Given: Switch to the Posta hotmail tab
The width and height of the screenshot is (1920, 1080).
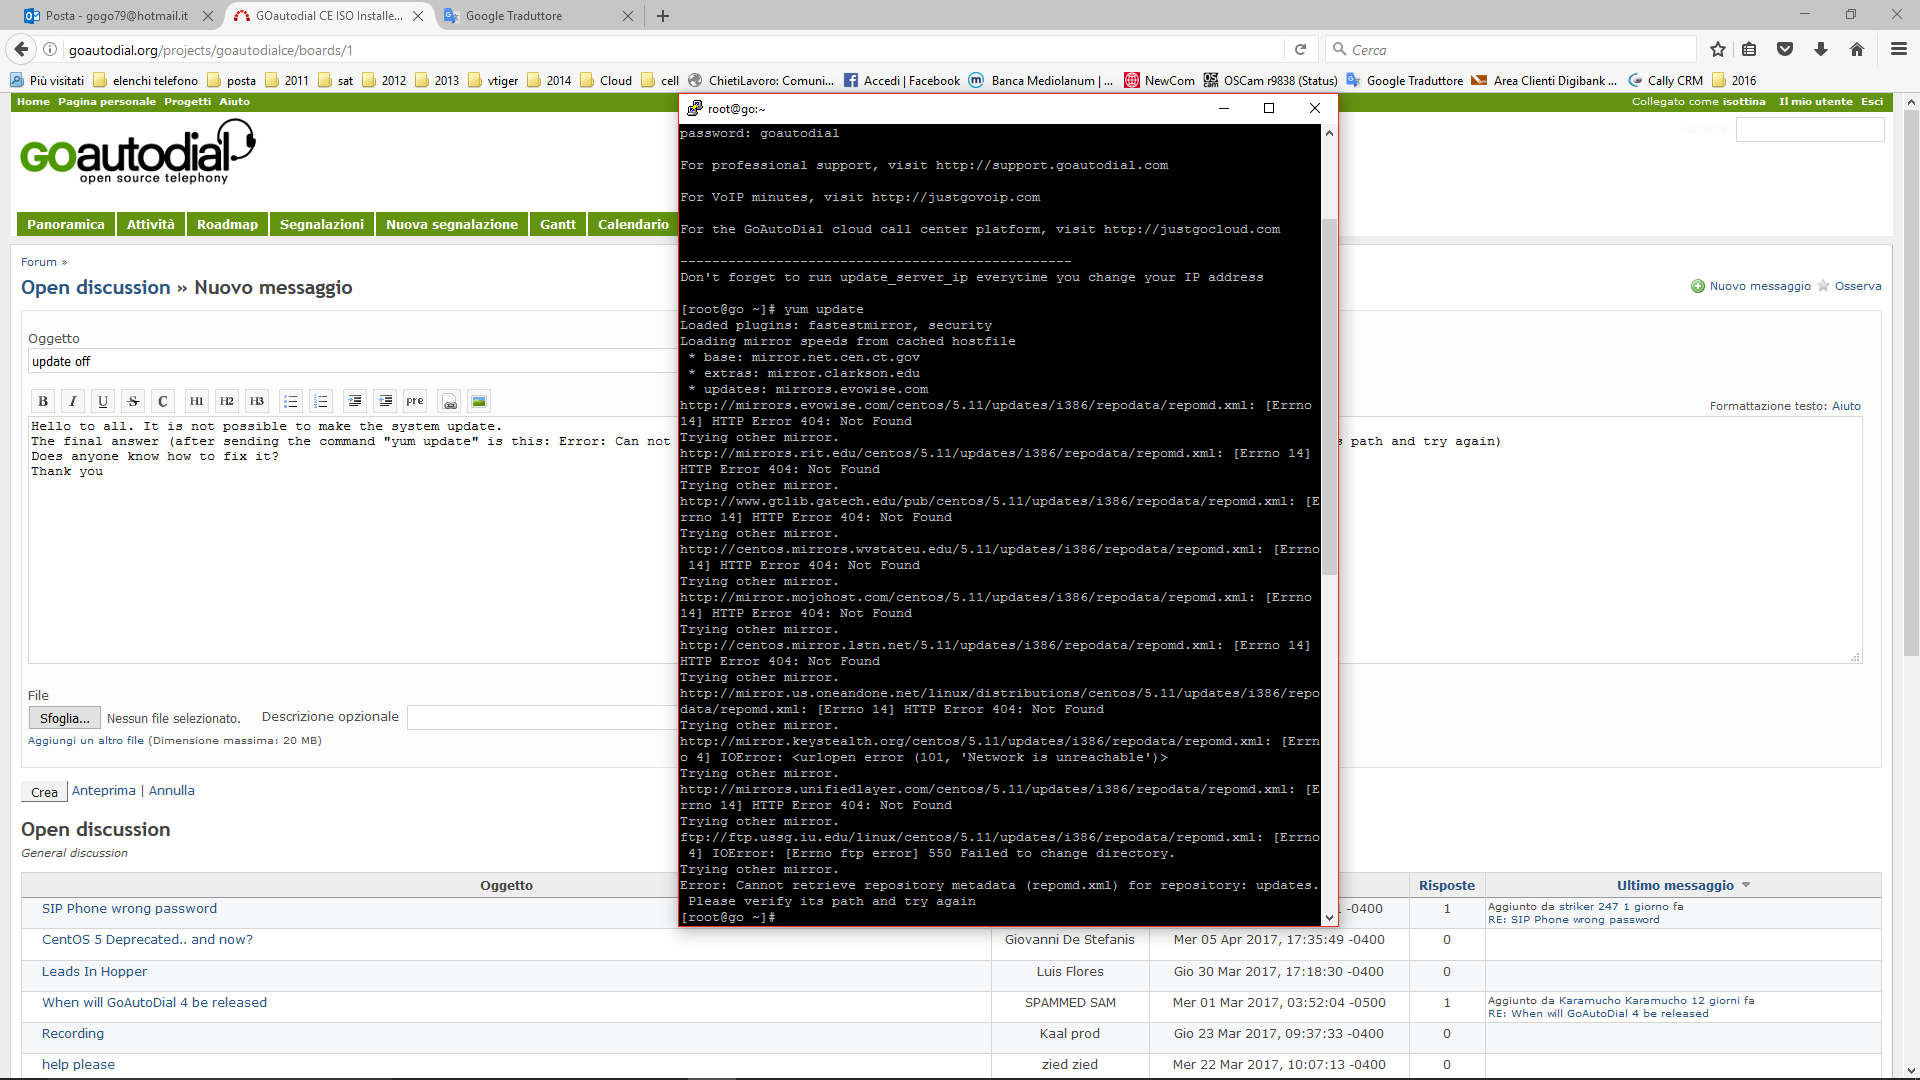Looking at the screenshot, I should (x=118, y=16).
